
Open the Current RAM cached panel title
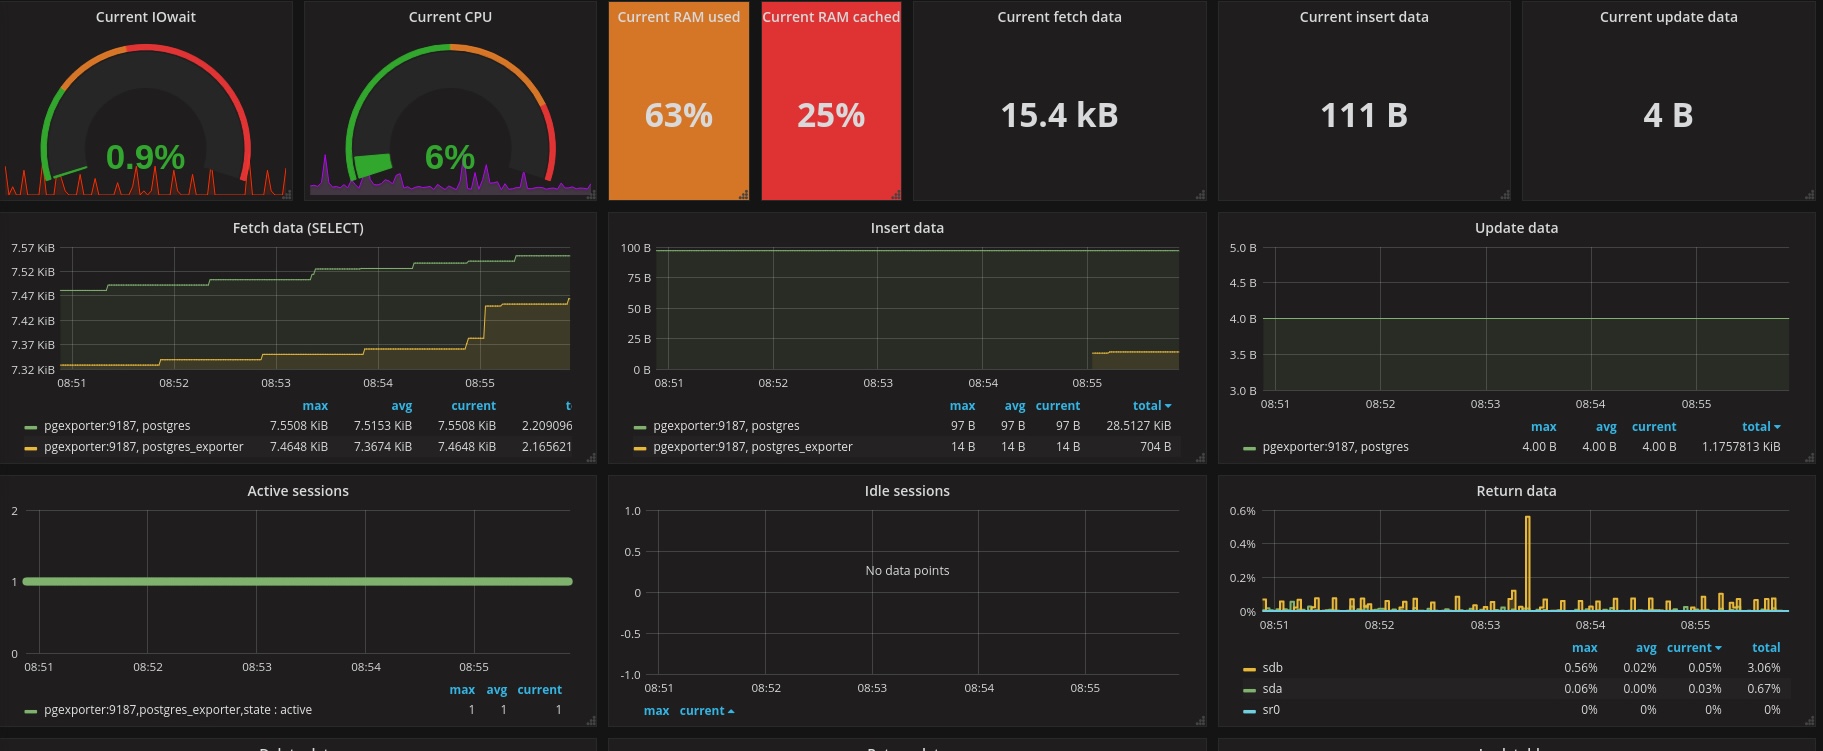[831, 17]
